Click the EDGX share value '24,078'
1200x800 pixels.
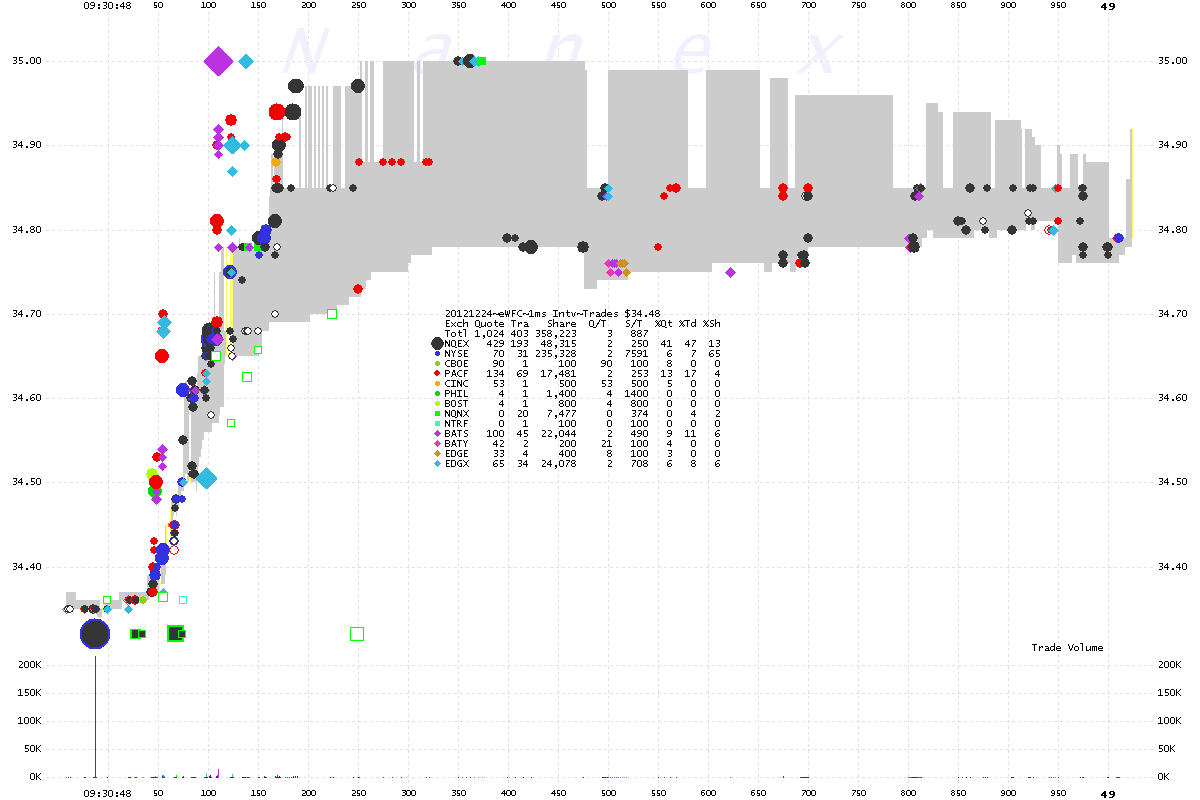pyautogui.click(x=559, y=464)
